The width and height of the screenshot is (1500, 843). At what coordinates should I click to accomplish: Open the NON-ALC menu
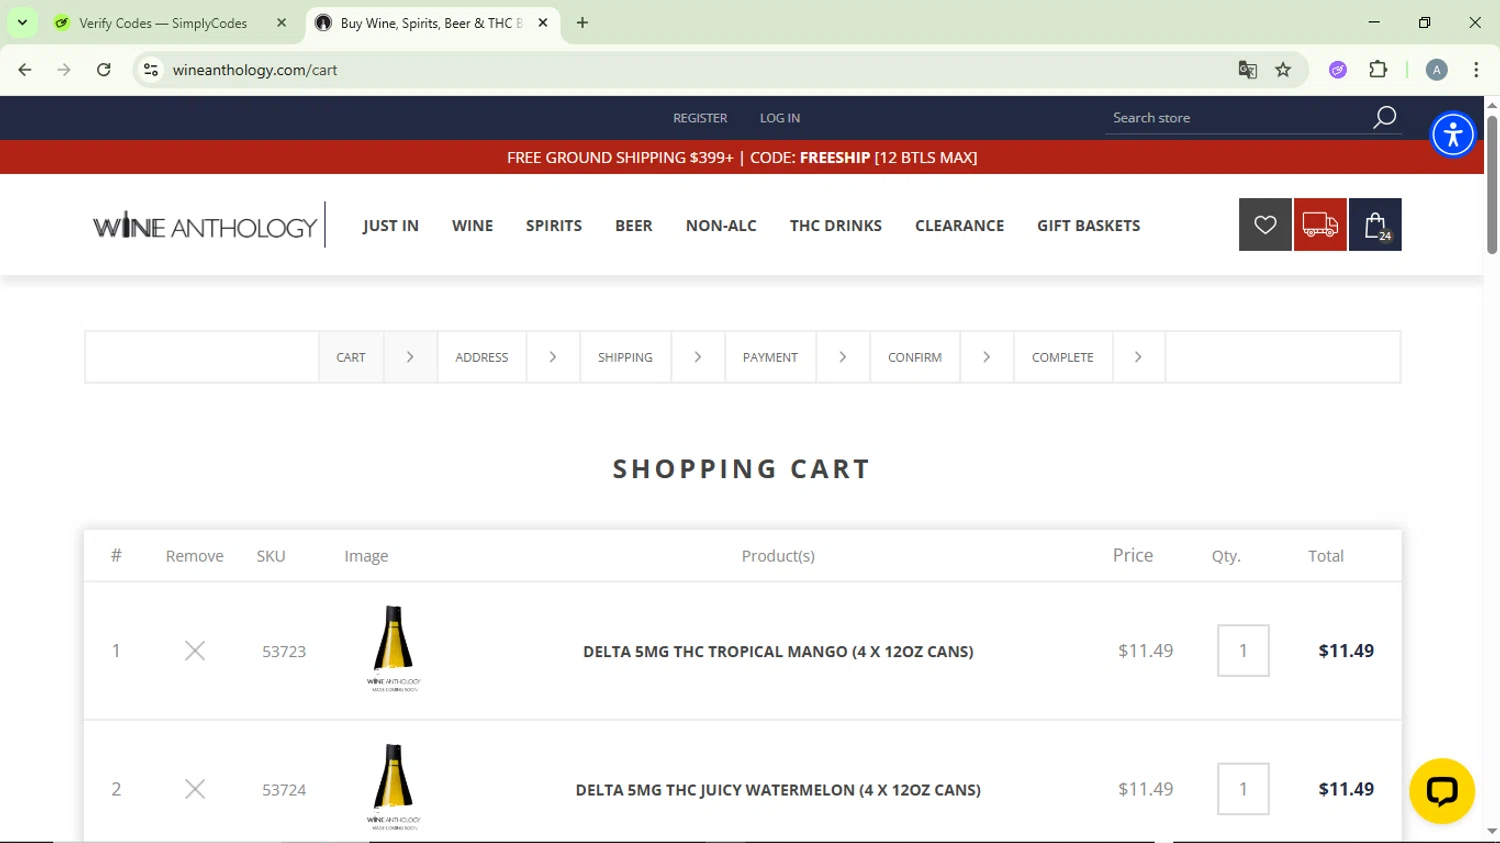721,226
